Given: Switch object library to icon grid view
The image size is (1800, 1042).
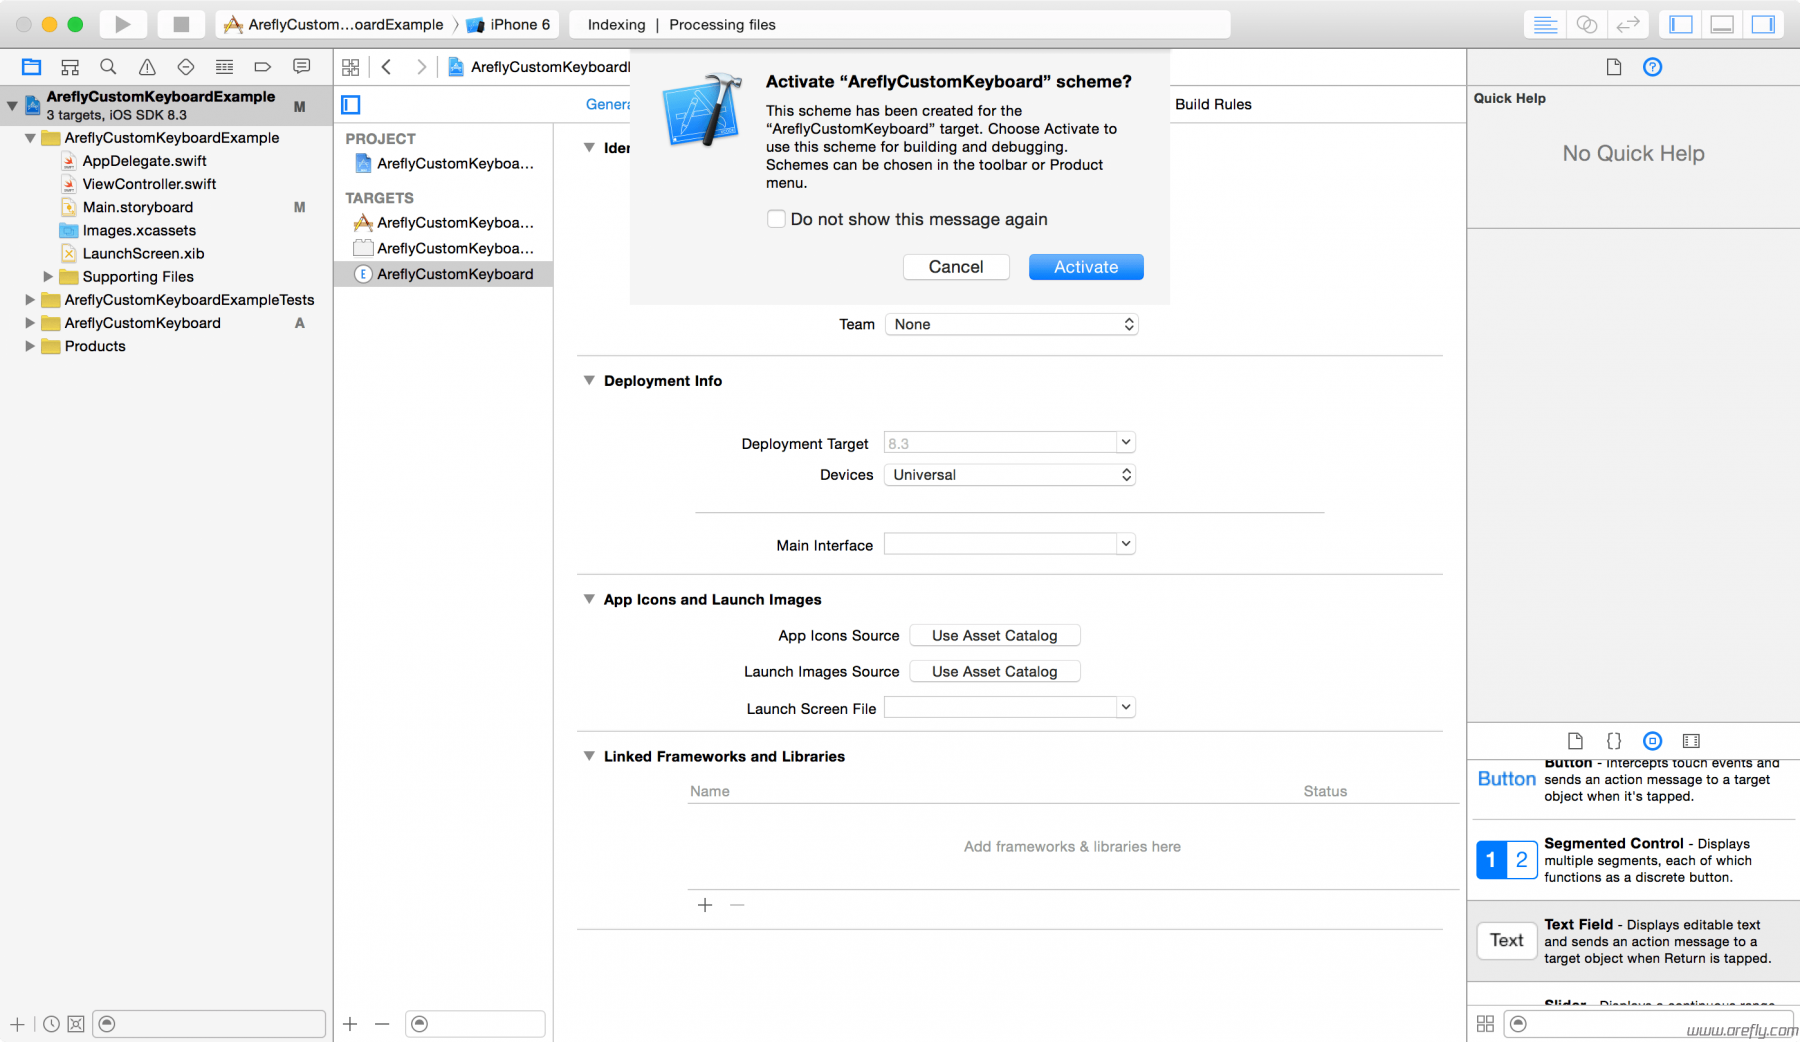Looking at the screenshot, I should pyautogui.click(x=1485, y=1024).
